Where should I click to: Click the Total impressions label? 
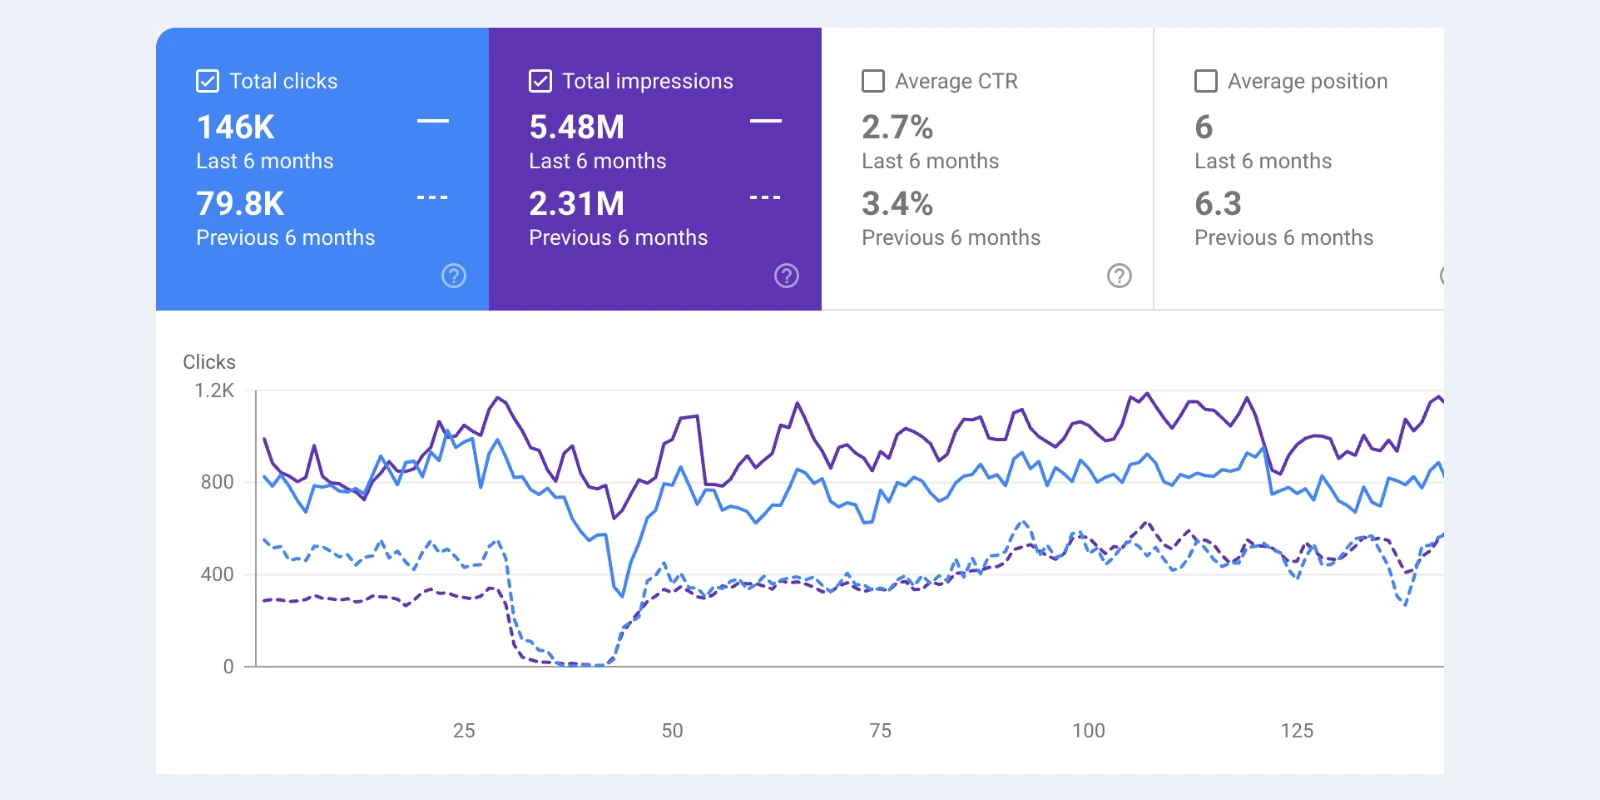click(648, 81)
